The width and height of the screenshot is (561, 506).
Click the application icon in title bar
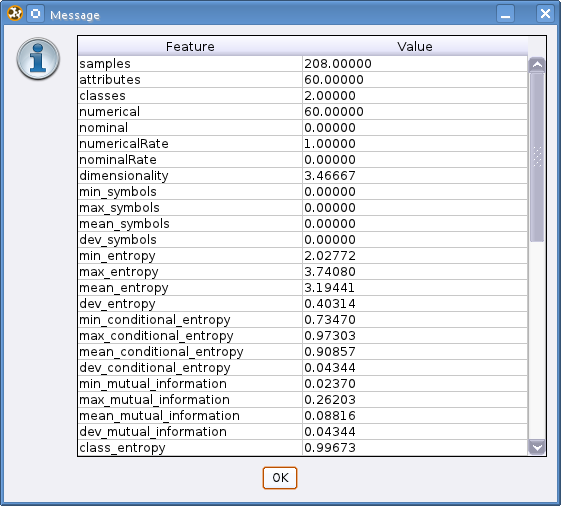[15, 14]
